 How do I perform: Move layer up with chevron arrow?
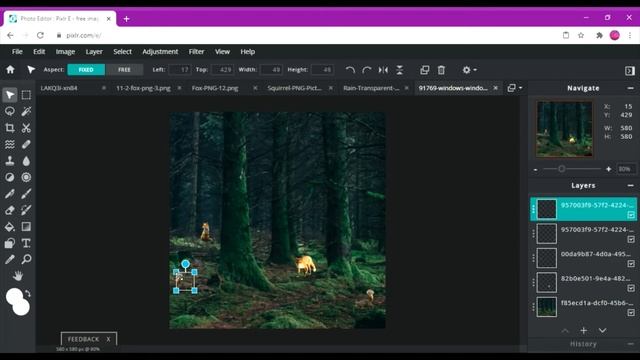(565, 330)
